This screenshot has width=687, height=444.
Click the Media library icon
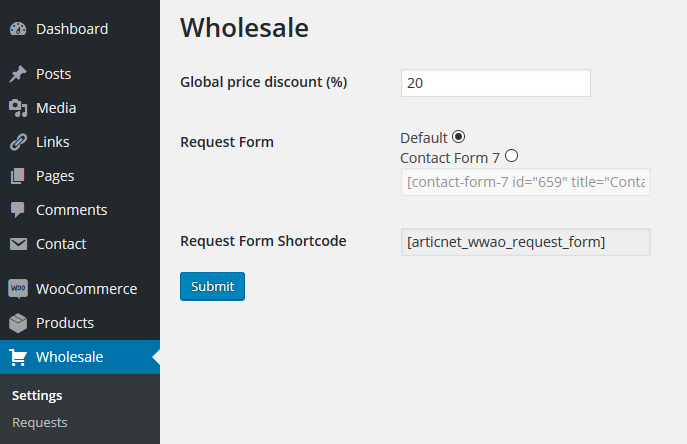(18, 108)
